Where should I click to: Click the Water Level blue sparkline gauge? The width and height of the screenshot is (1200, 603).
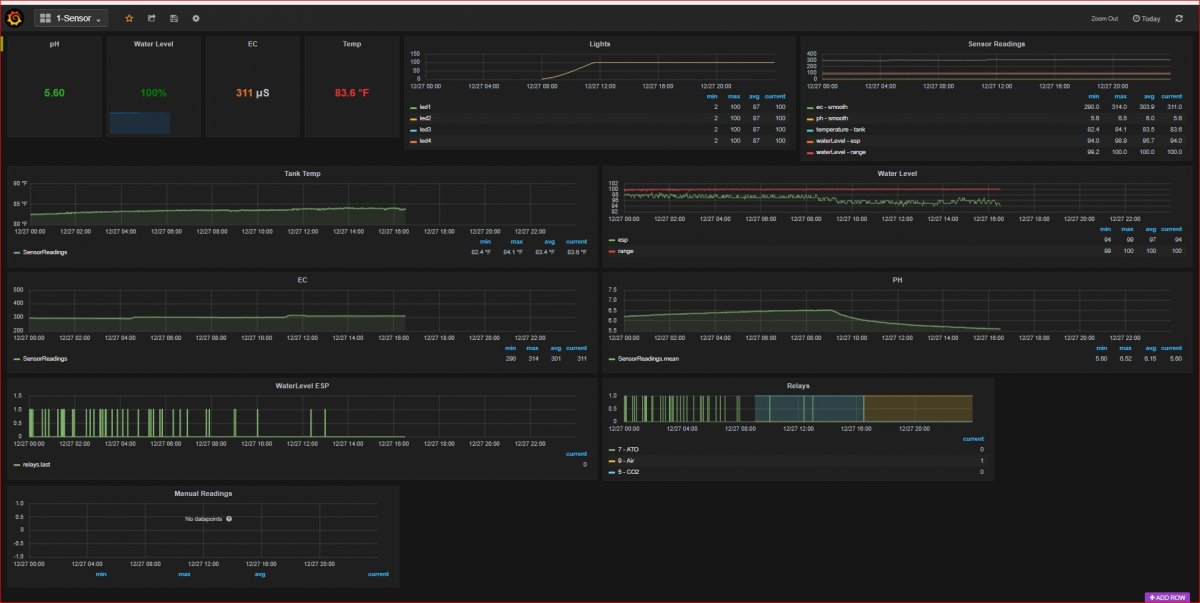(139, 124)
